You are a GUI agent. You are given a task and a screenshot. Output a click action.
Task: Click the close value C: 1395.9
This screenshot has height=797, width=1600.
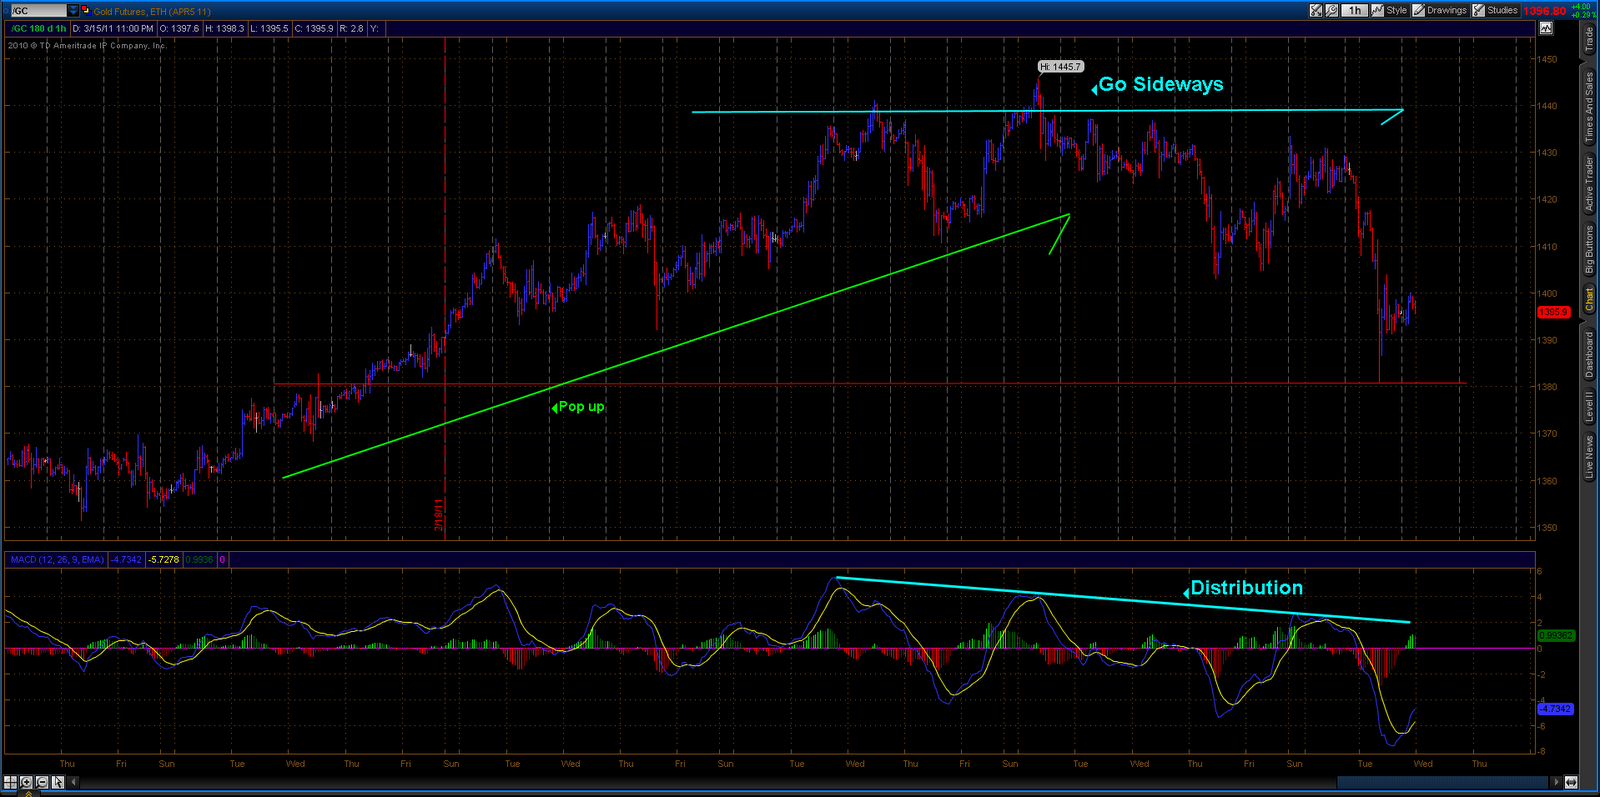coord(314,29)
